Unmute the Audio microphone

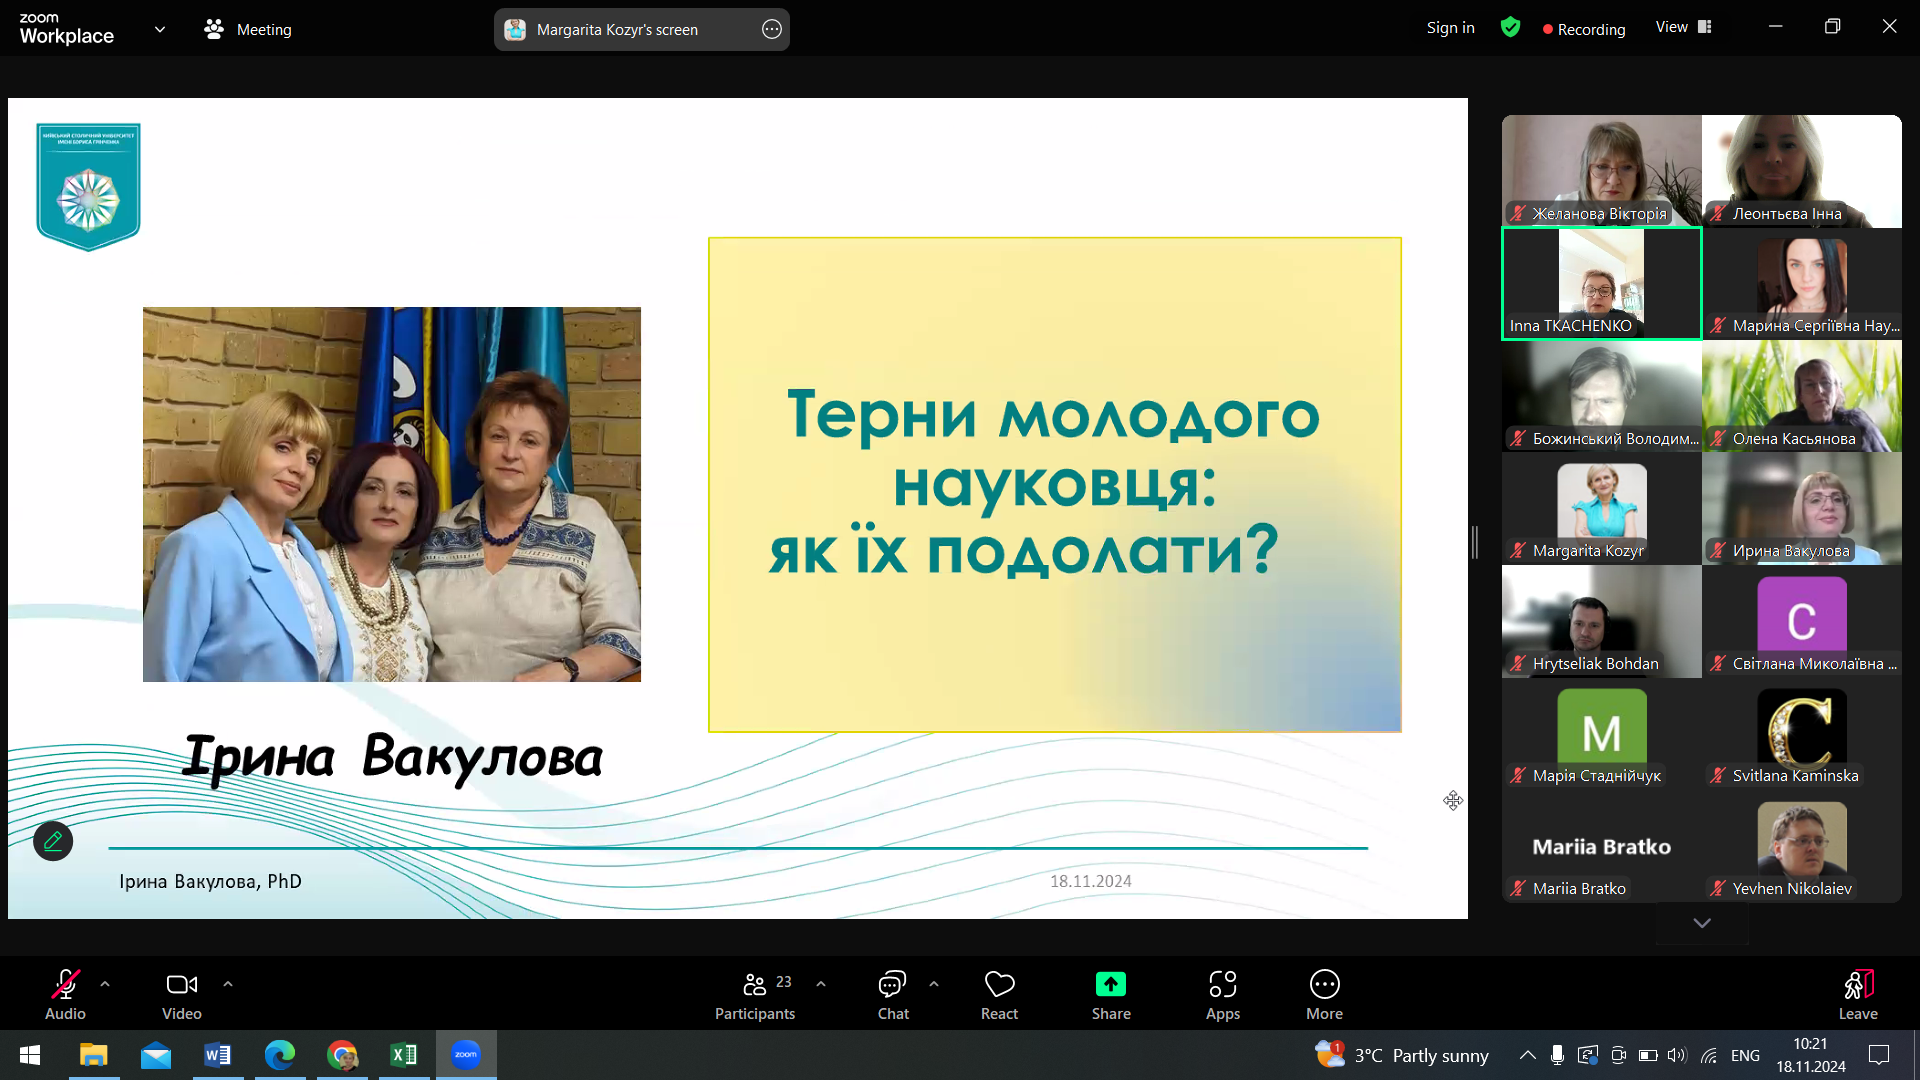(x=65, y=985)
